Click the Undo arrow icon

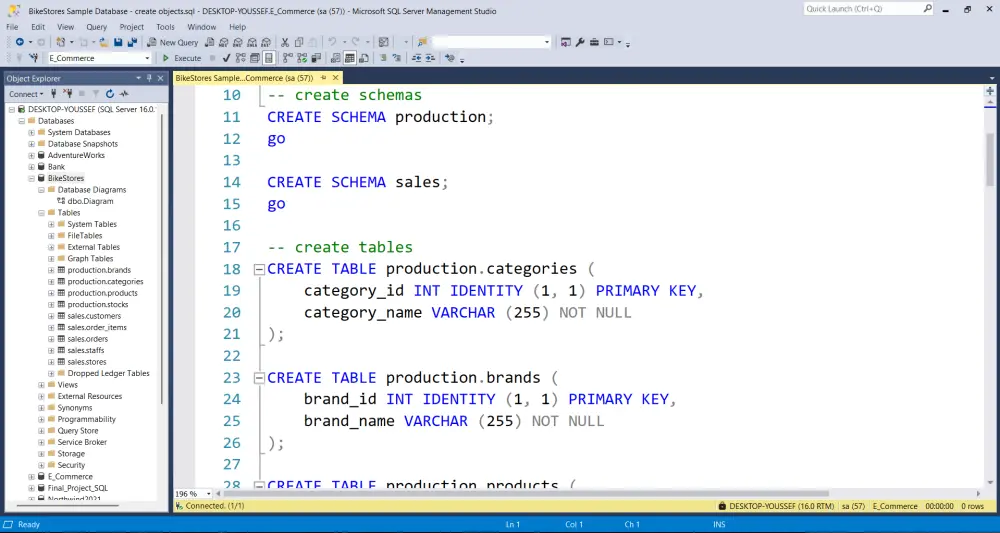(332, 42)
